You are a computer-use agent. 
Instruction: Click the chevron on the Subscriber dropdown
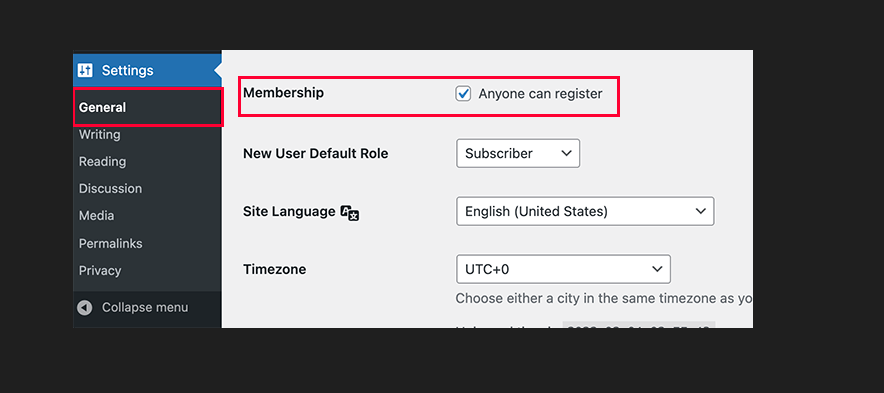(567, 153)
